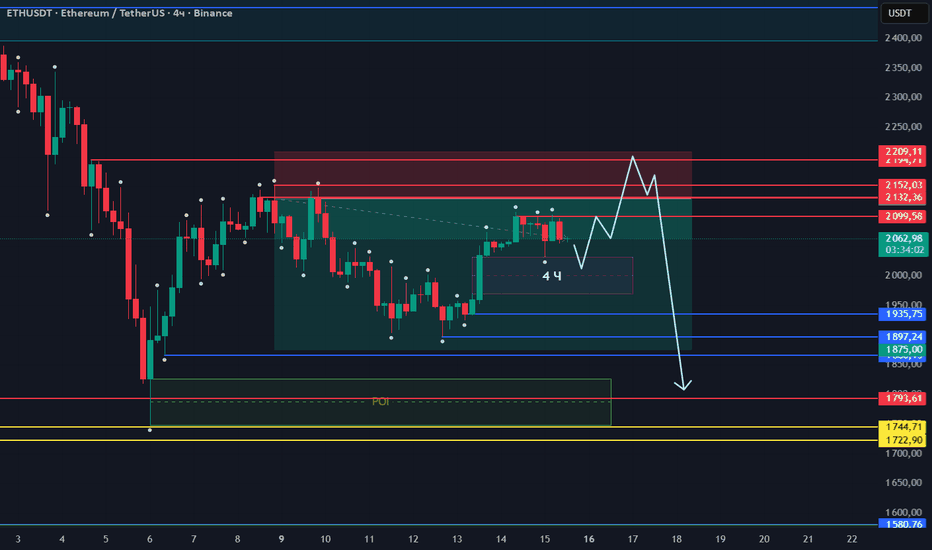Click date 12 on the time axis
This screenshot has width=932, height=550.
(413, 539)
